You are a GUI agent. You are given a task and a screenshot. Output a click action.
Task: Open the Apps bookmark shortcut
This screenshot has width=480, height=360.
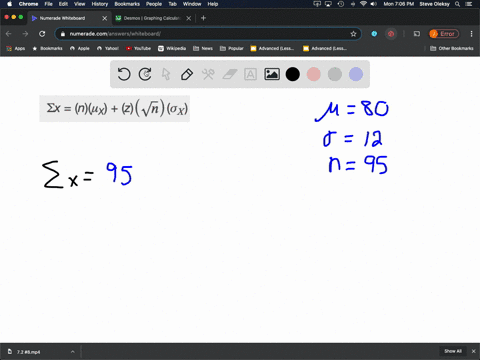point(16,48)
